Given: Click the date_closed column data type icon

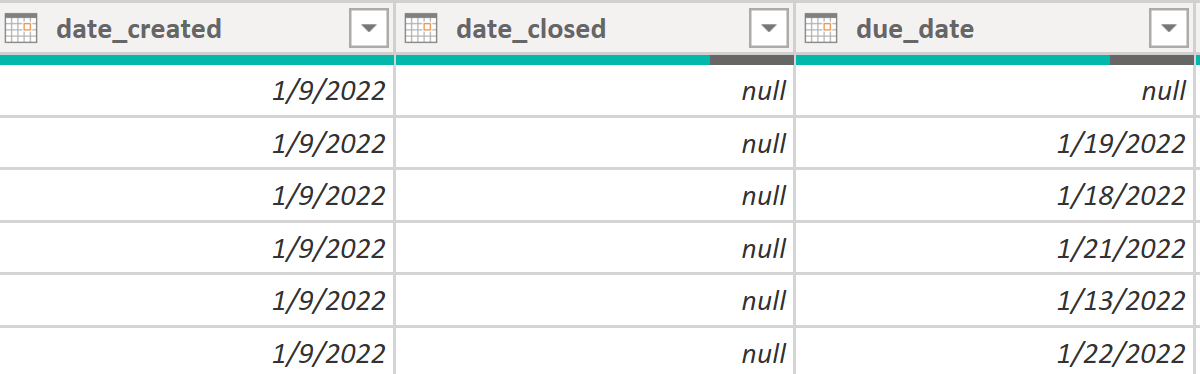Looking at the screenshot, I should pyautogui.click(x=420, y=29).
